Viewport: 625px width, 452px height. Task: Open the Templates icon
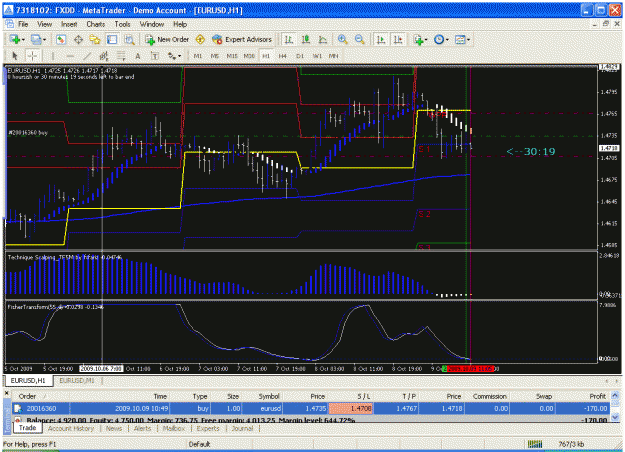tap(460, 39)
